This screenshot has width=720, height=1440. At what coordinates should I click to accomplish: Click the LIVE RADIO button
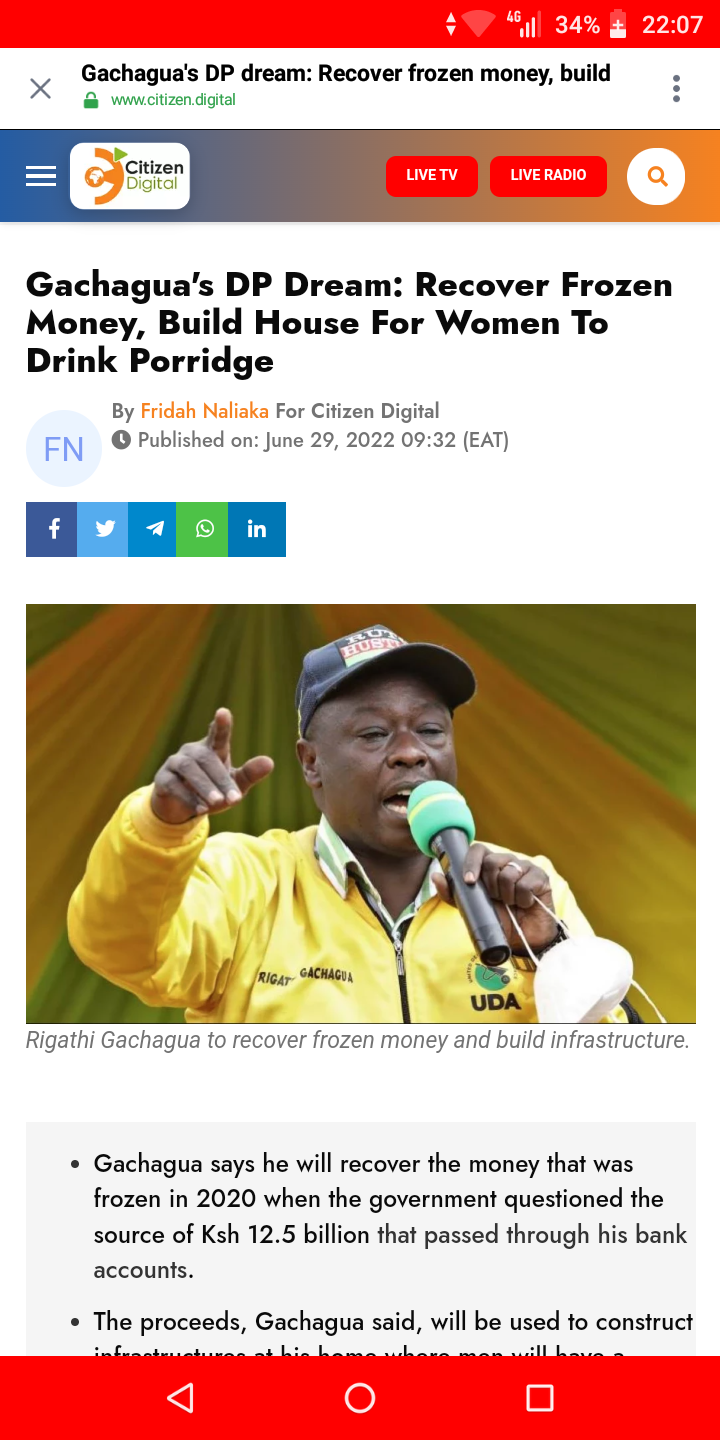[x=548, y=175]
